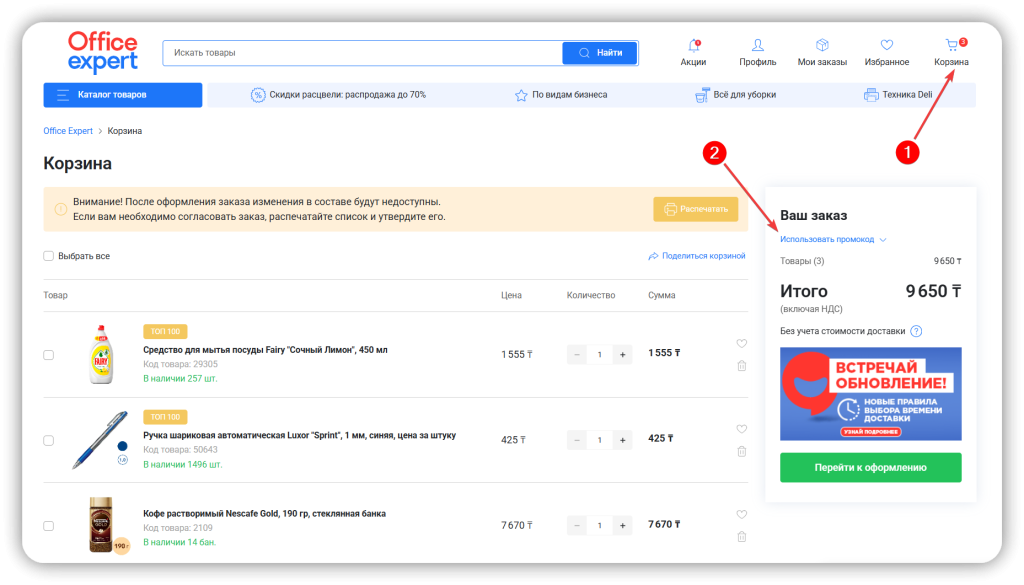
Task: Click the Fairy quantity input field
Action: pos(600,355)
